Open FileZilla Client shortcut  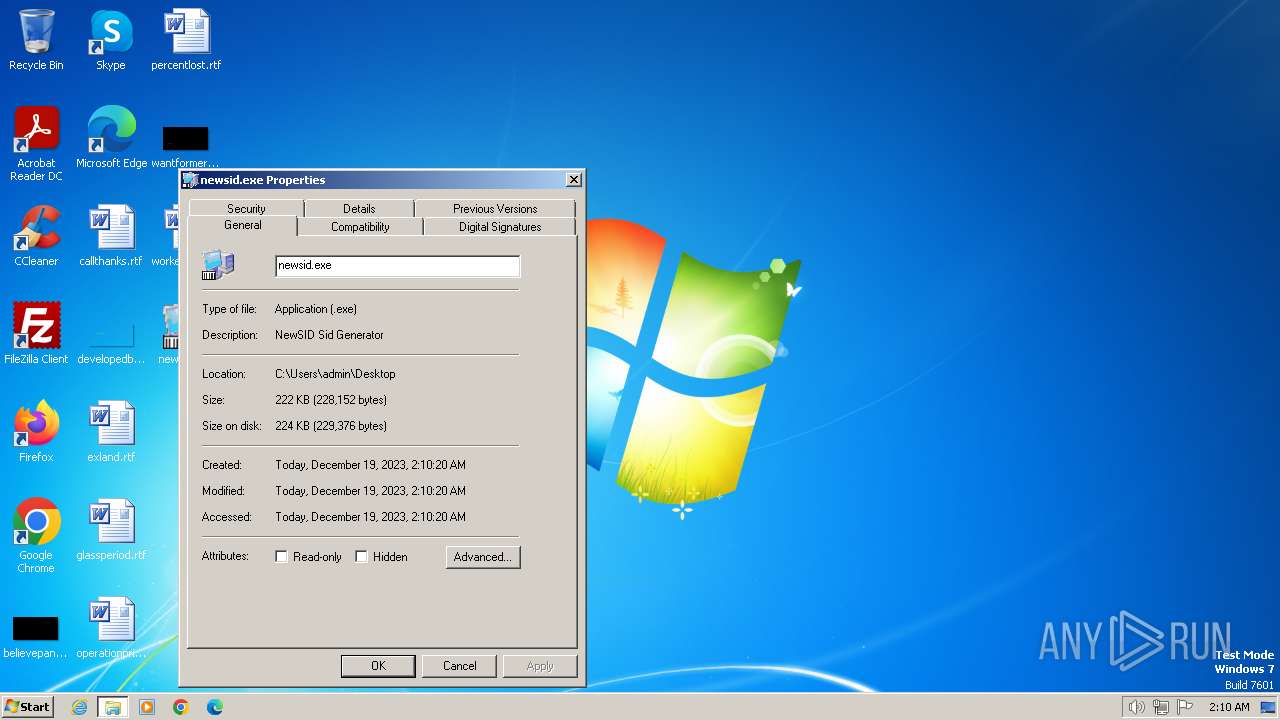pos(36,333)
